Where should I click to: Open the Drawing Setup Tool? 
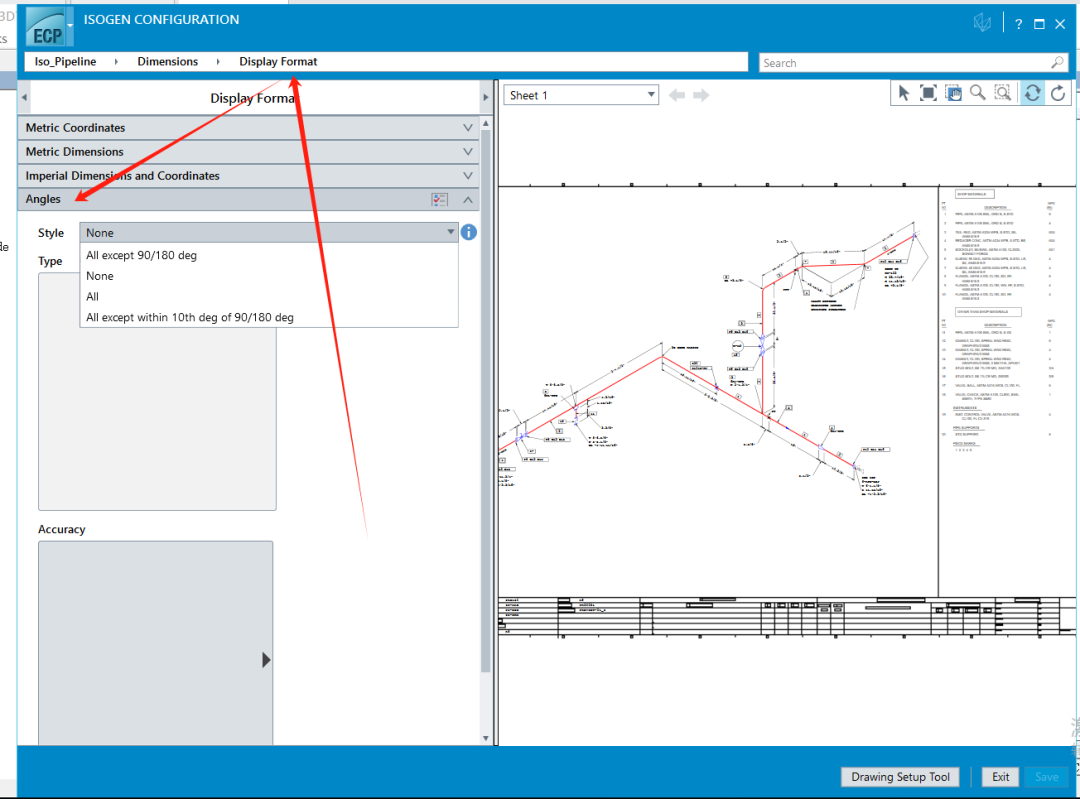[900, 777]
